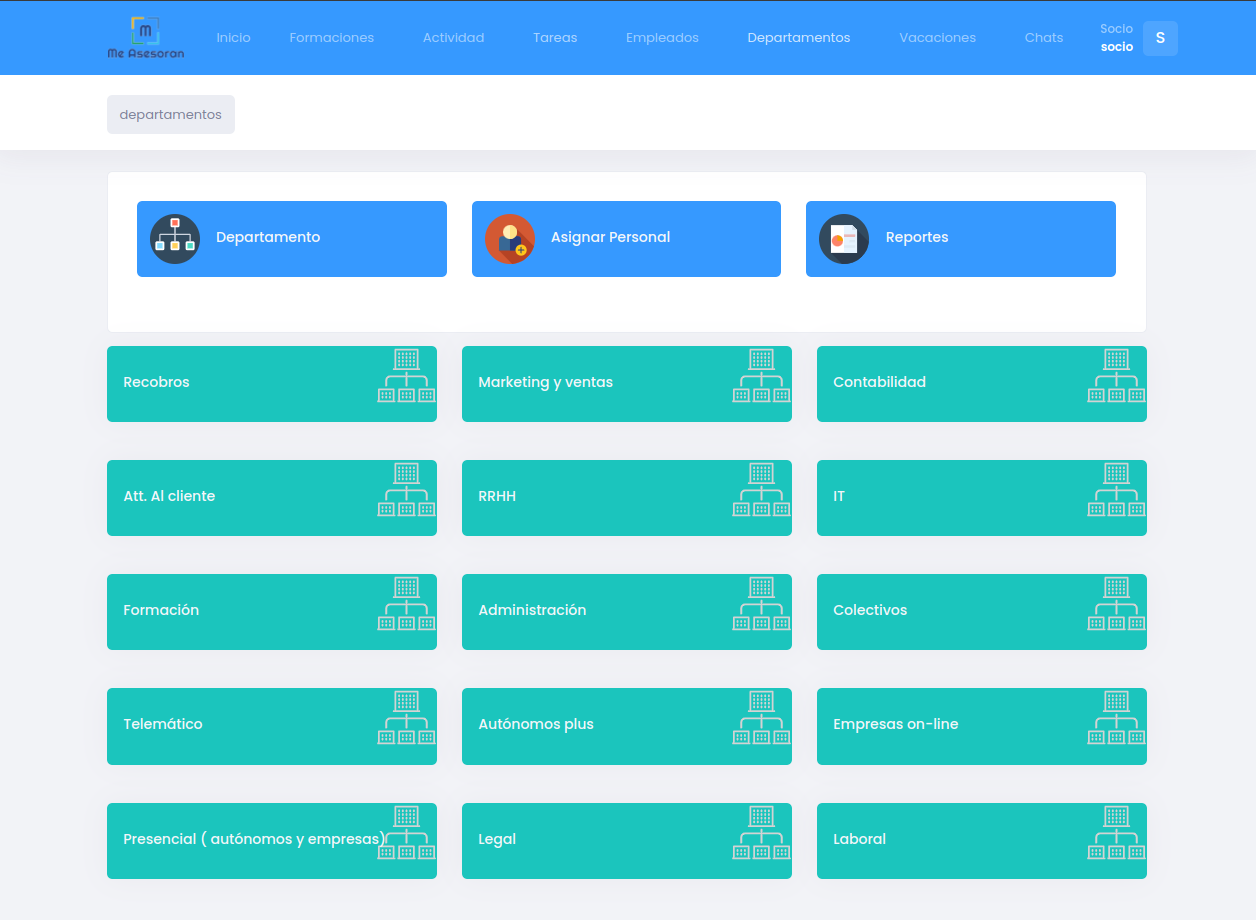1256x920 pixels.
Task: Click the departamentos breadcrumb button
Action: [x=171, y=115]
